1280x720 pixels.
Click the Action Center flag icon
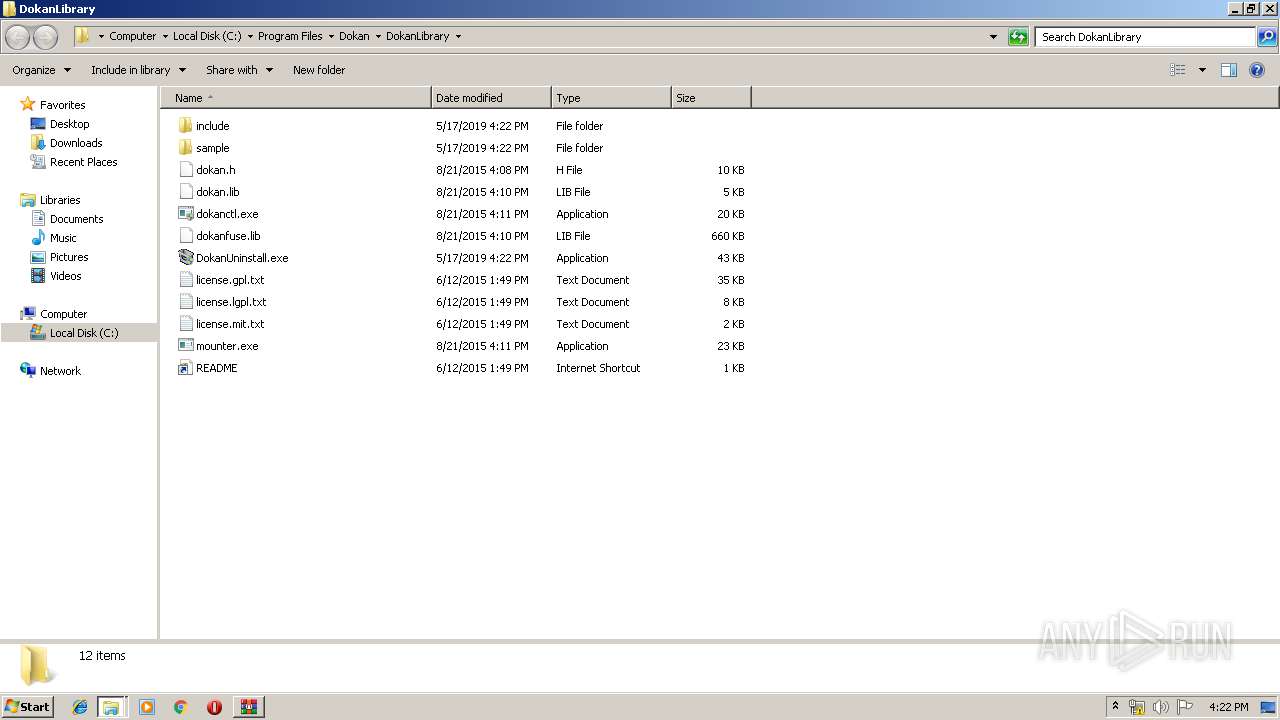click(1185, 707)
